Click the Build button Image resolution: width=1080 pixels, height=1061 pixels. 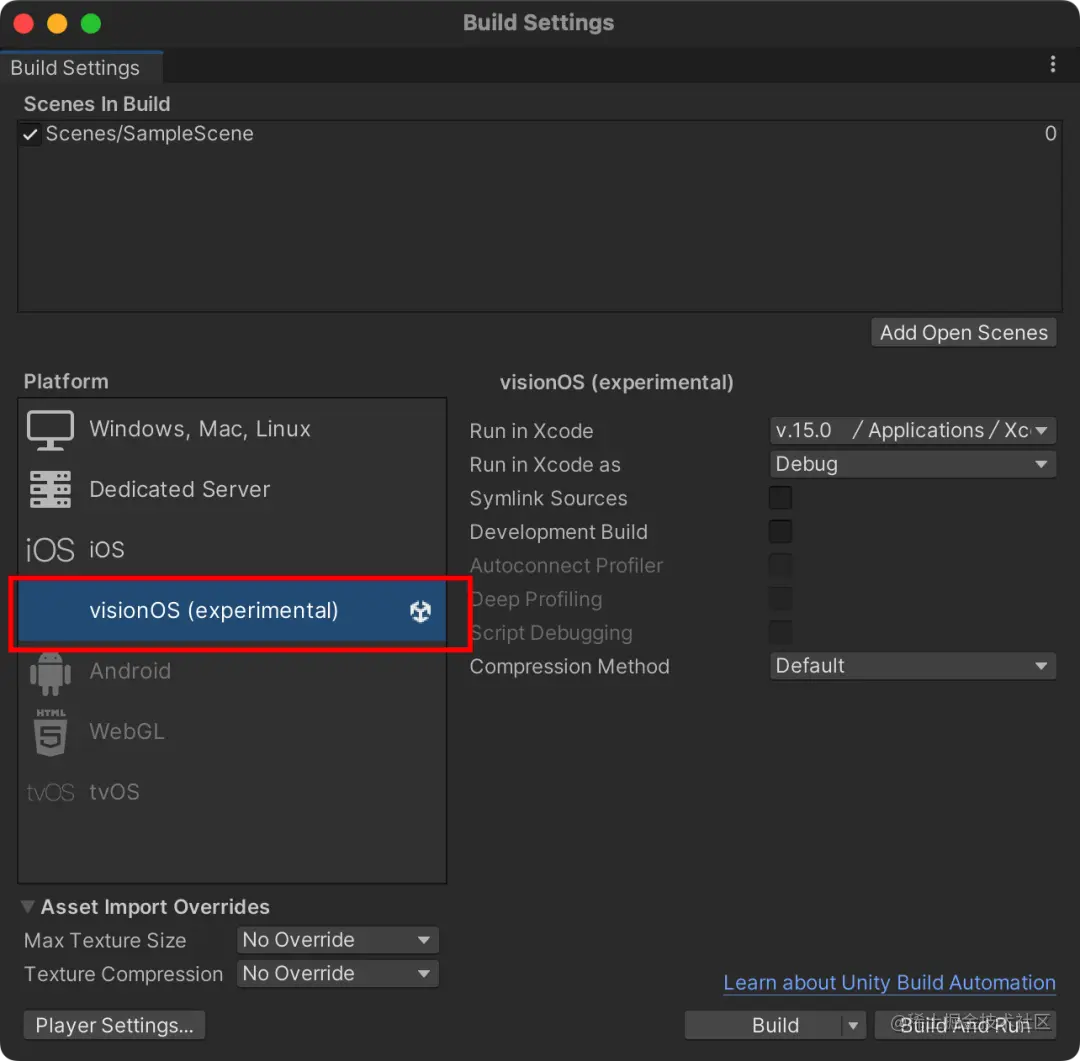click(x=763, y=1025)
